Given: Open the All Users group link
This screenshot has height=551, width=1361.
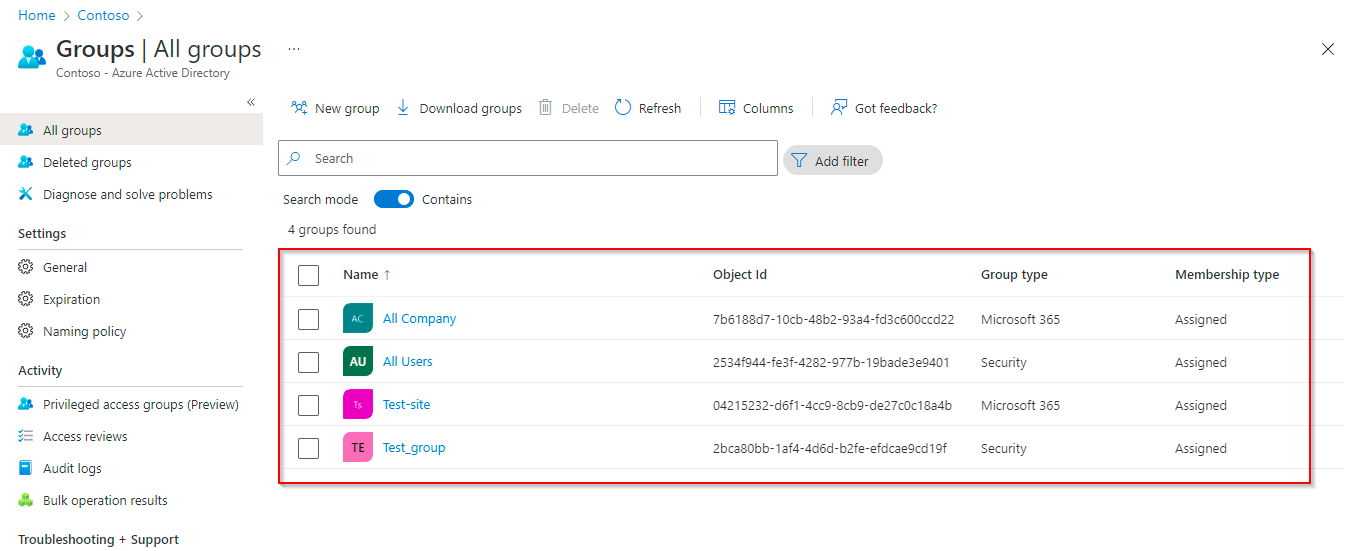Looking at the screenshot, I should tap(408, 361).
